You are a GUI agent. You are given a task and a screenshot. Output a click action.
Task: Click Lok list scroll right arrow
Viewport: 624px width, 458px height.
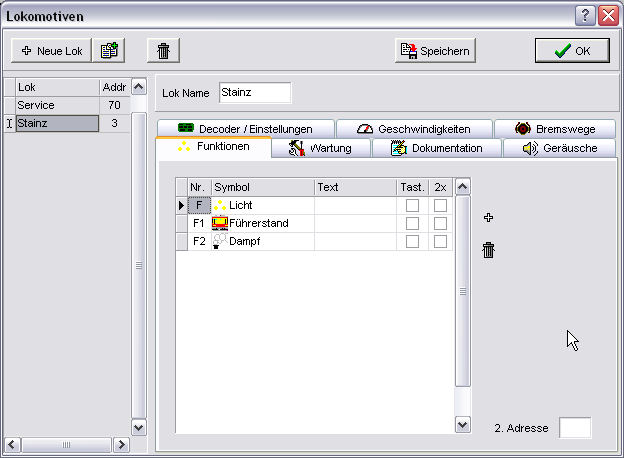(x=122, y=444)
